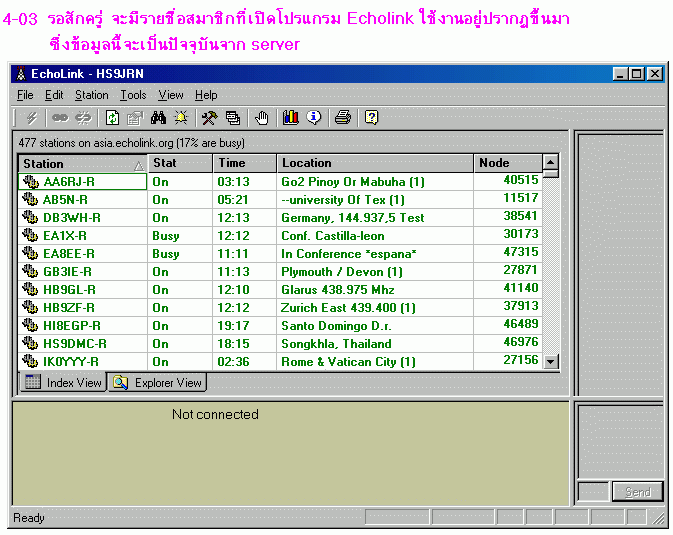This screenshot has width=673, height=535.
Task: Open the File menu
Action: coord(25,95)
